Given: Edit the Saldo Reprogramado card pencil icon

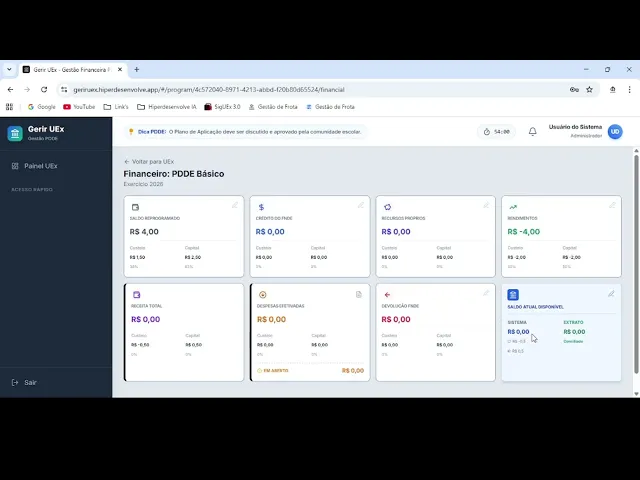Looking at the screenshot, I should point(235,205).
